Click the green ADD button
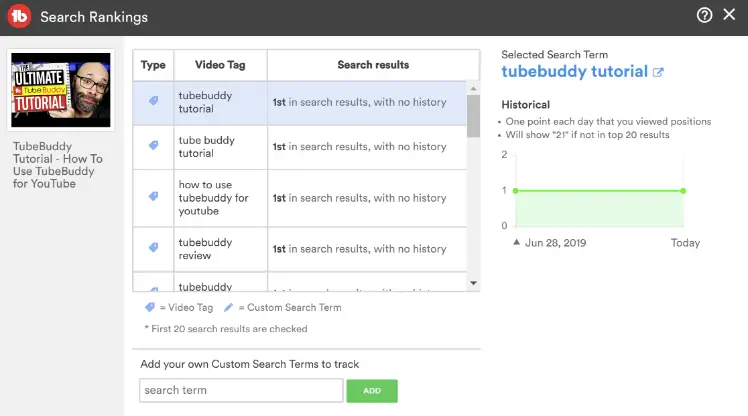Viewport: 748px width, 416px height. point(372,391)
